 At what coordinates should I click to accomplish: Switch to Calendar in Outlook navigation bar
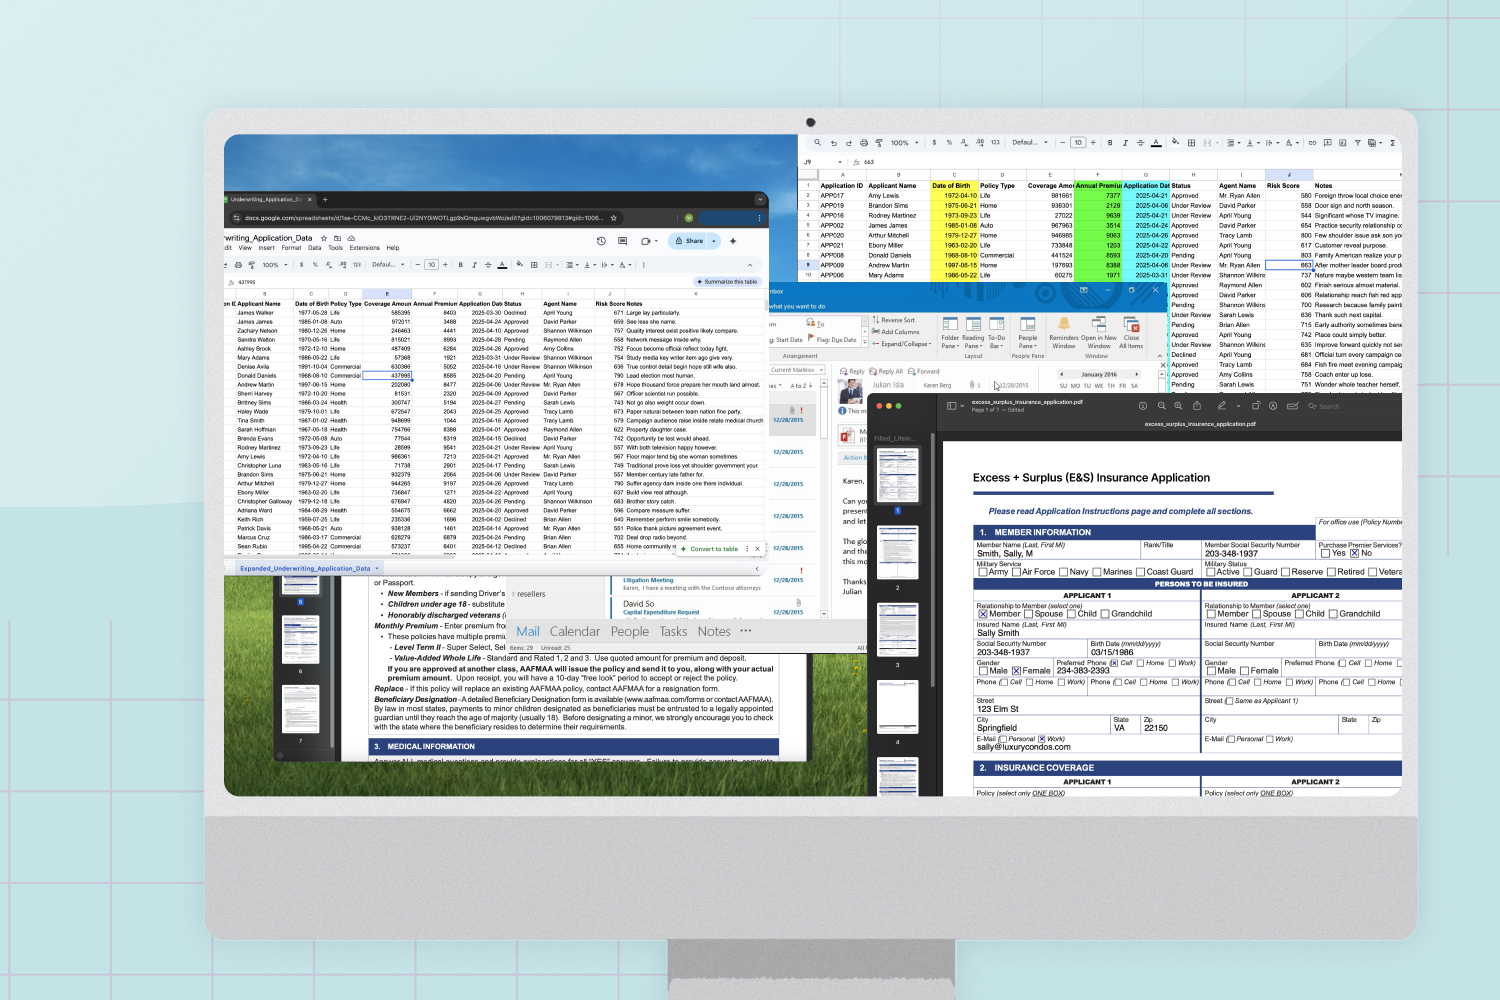coord(575,631)
